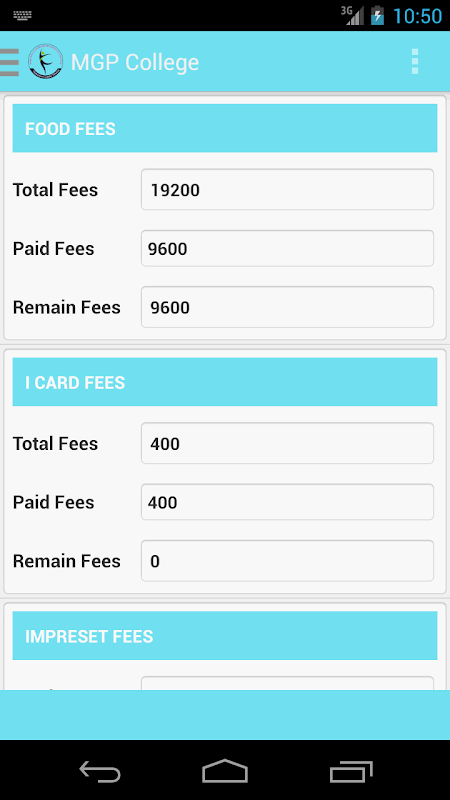Tap the I CARD FEES section header
Viewport: 450px width, 800px height.
(225, 382)
